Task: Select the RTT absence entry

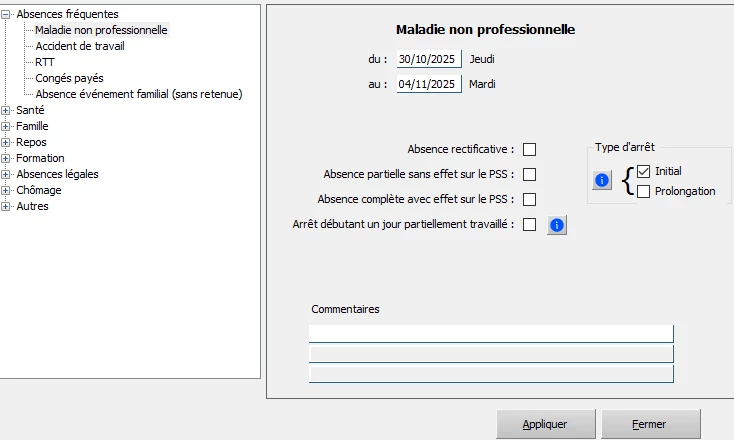Action: click(45, 62)
